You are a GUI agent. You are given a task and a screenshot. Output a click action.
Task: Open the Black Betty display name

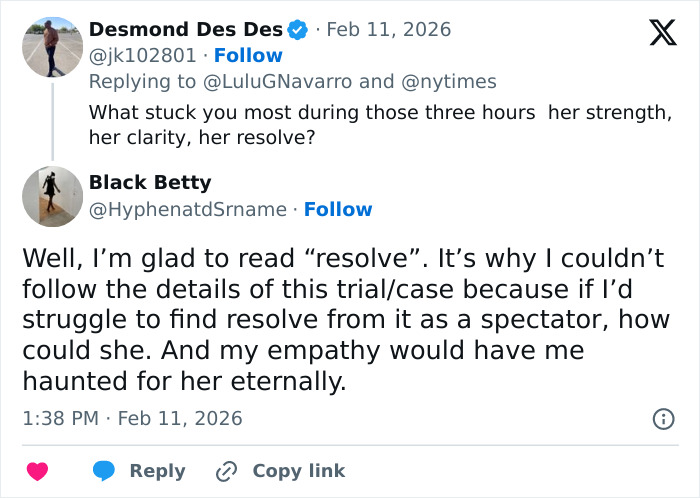pos(150,182)
